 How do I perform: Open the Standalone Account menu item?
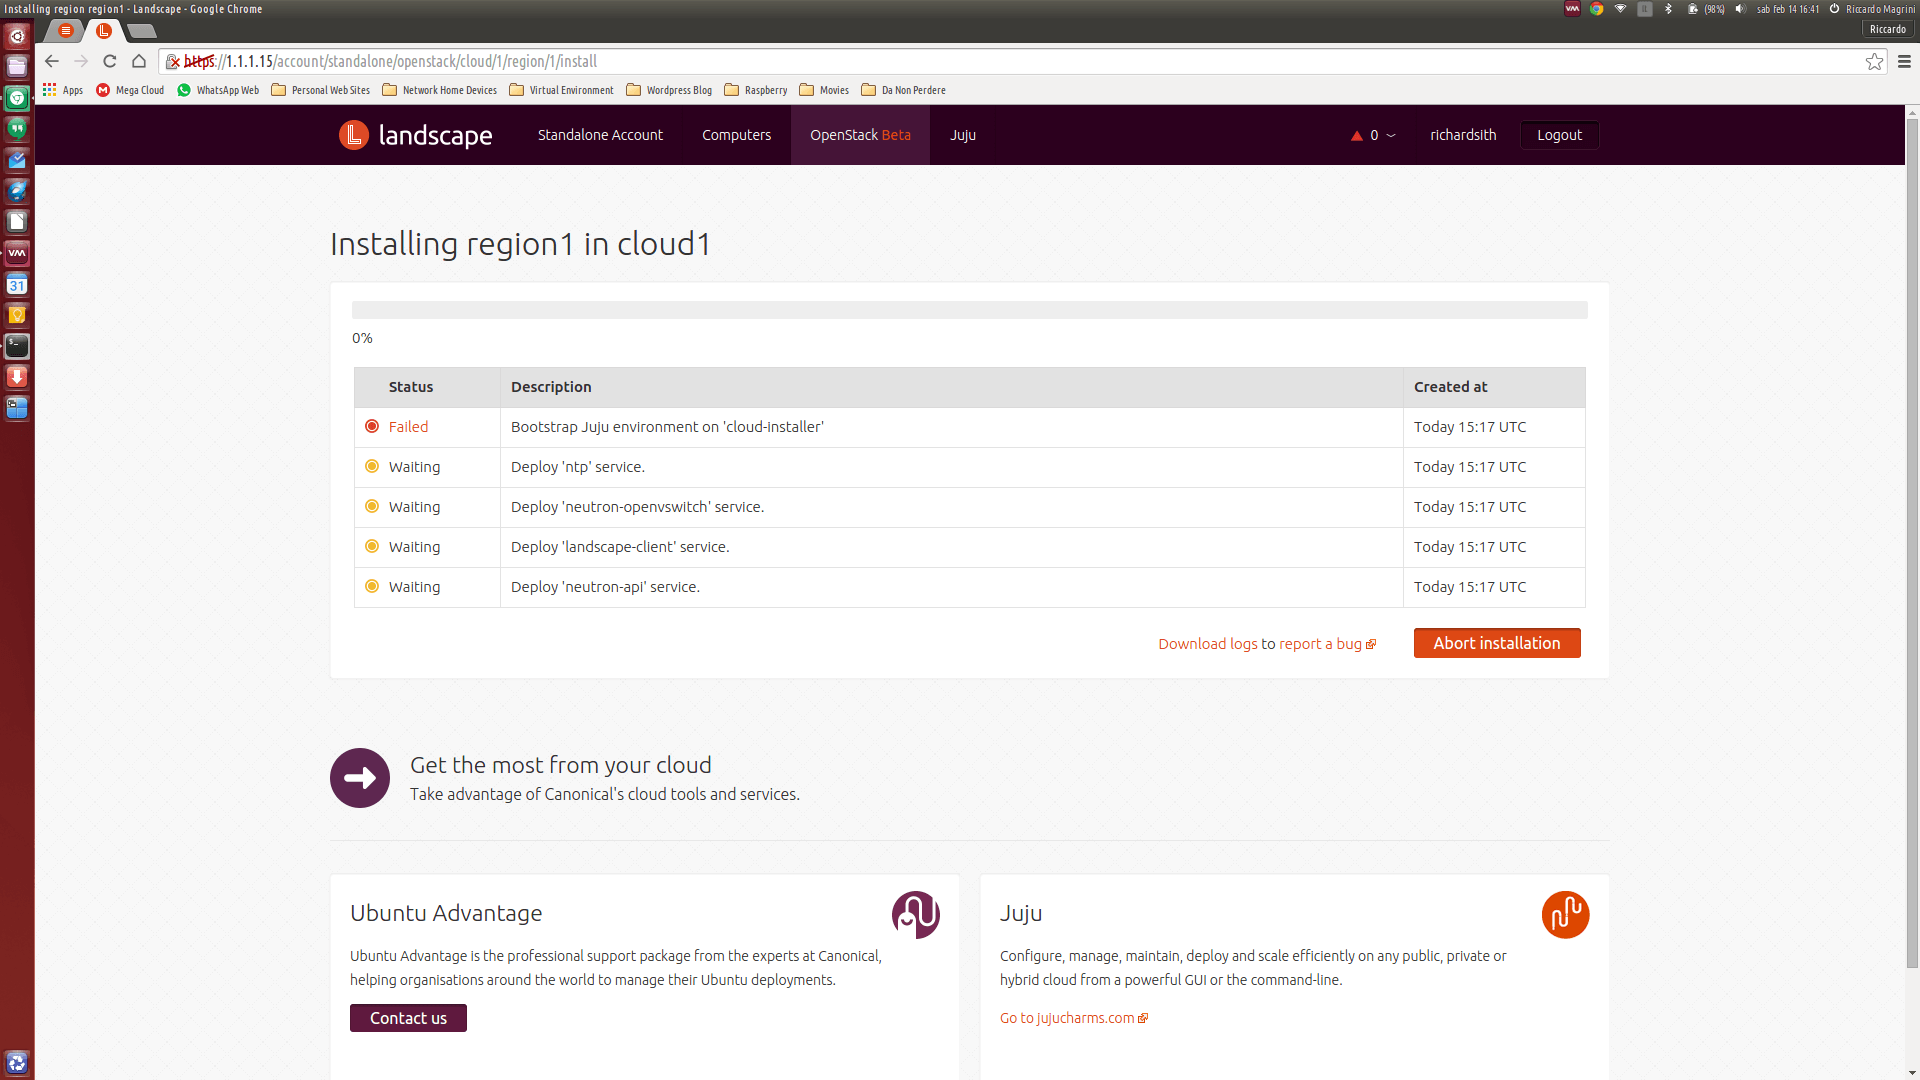(x=600, y=135)
